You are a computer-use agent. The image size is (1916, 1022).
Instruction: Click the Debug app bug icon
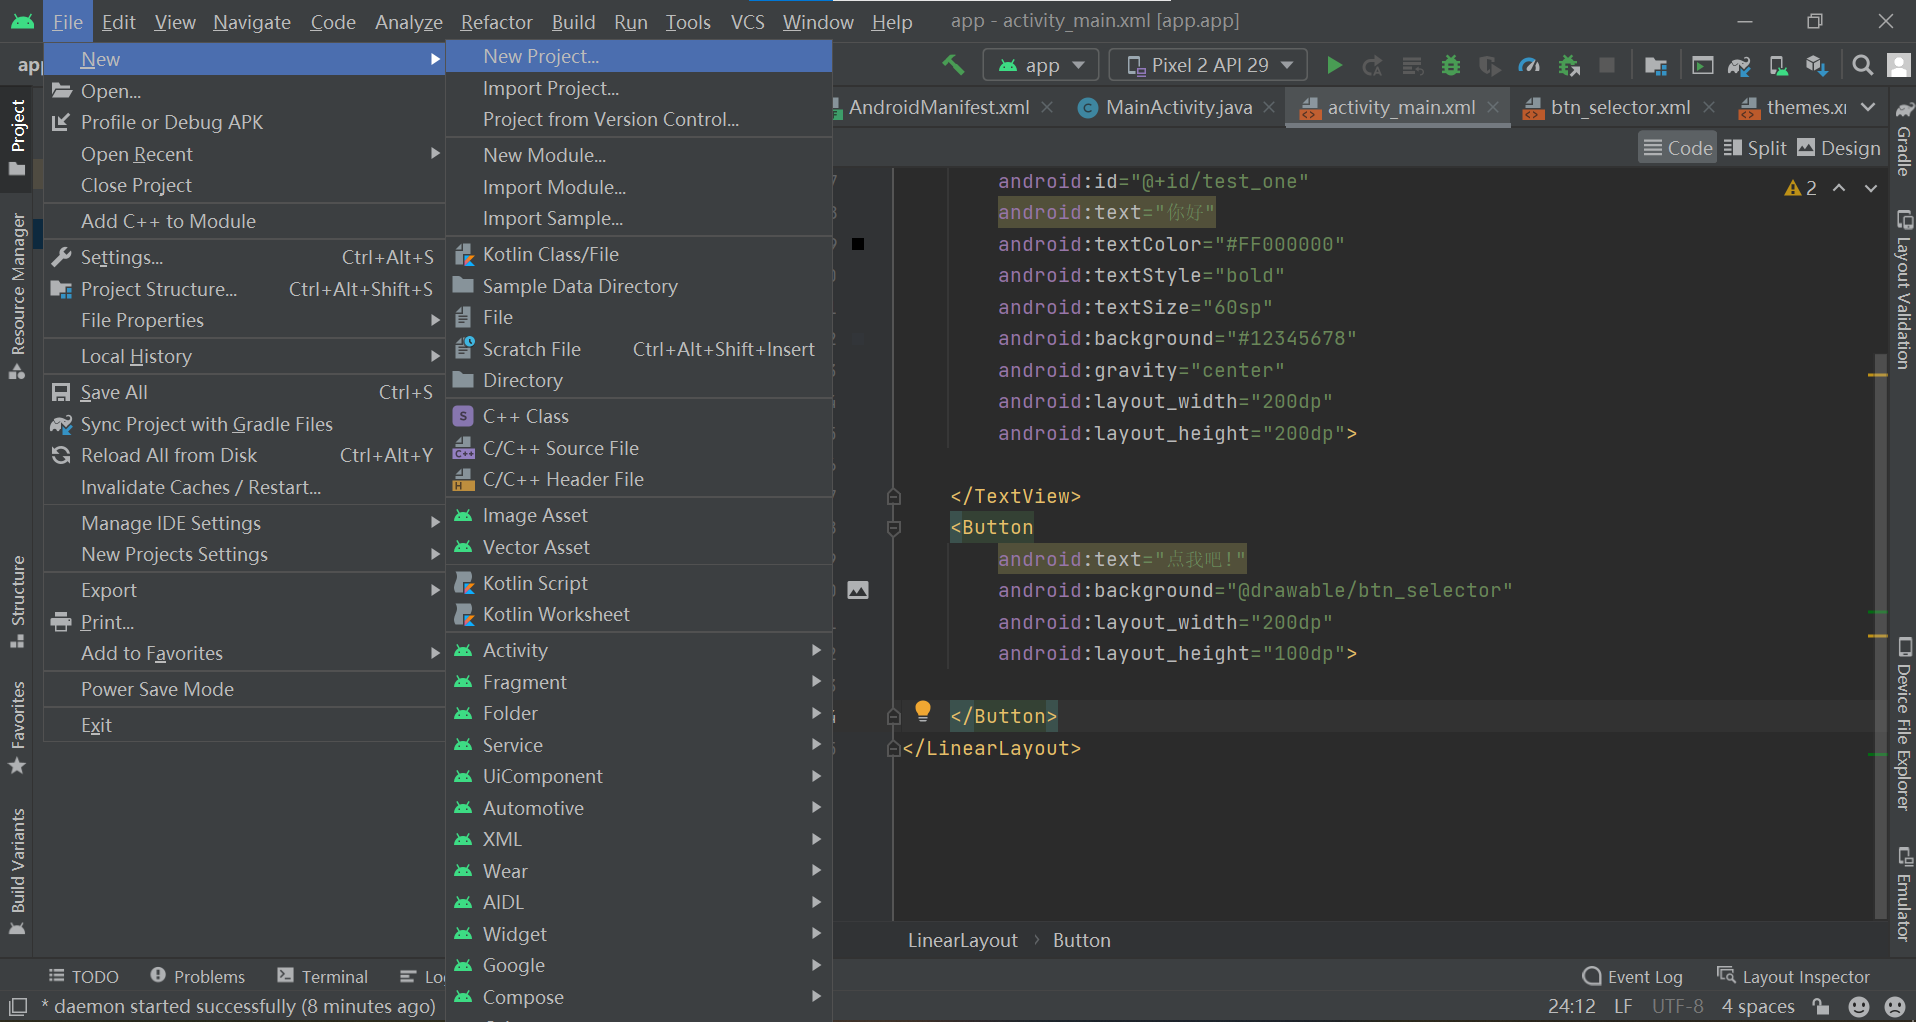click(x=1450, y=65)
